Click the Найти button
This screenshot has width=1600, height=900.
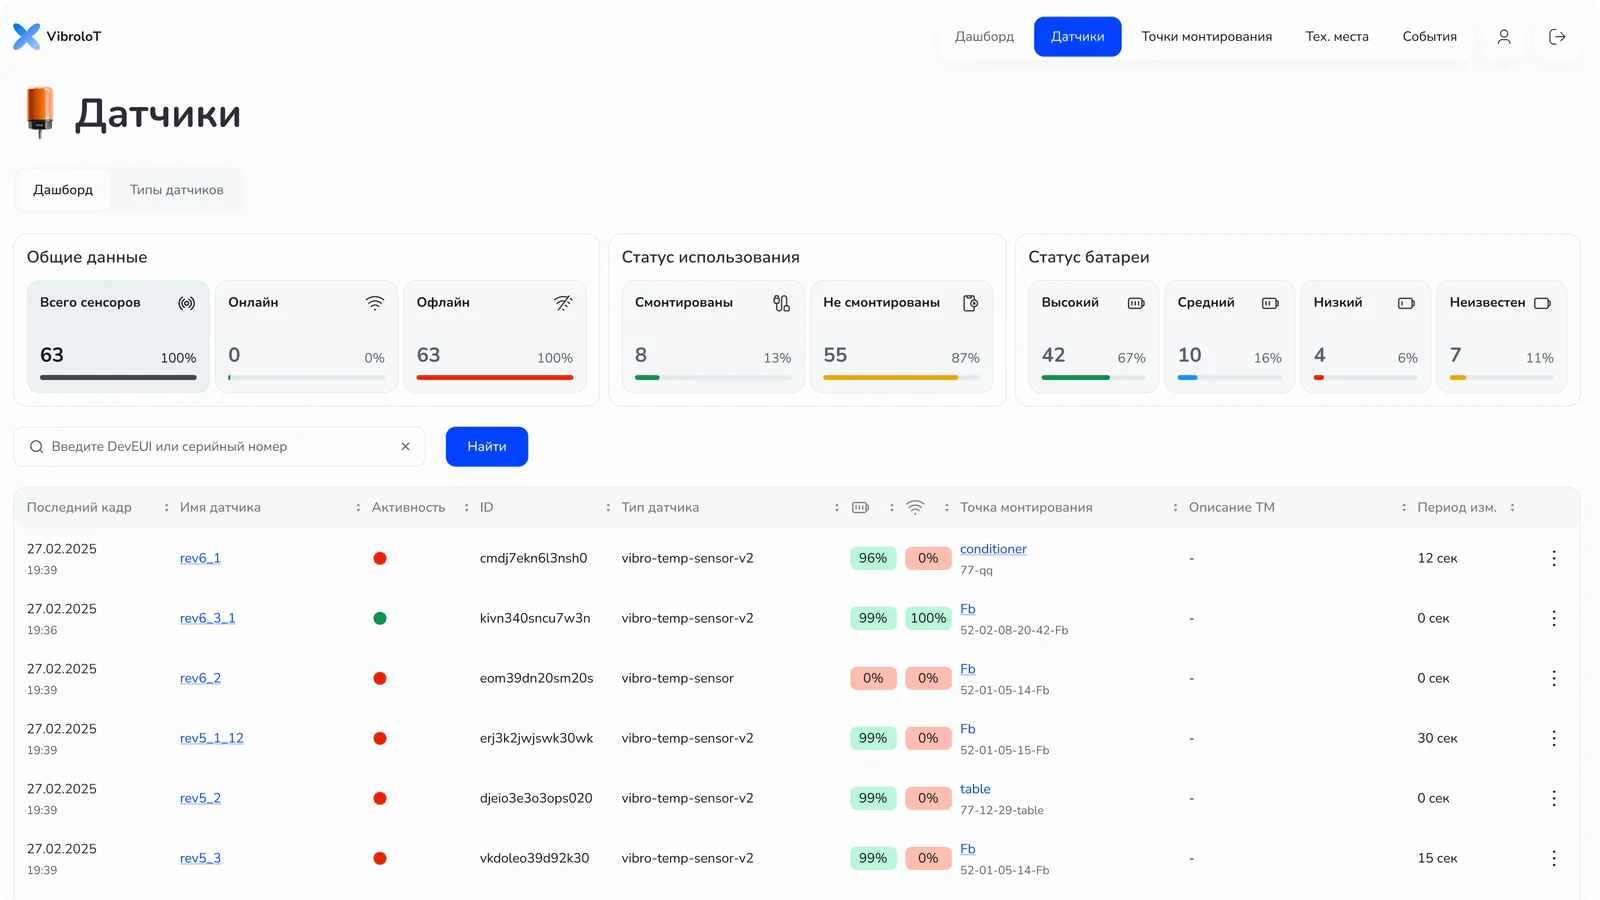click(x=487, y=447)
